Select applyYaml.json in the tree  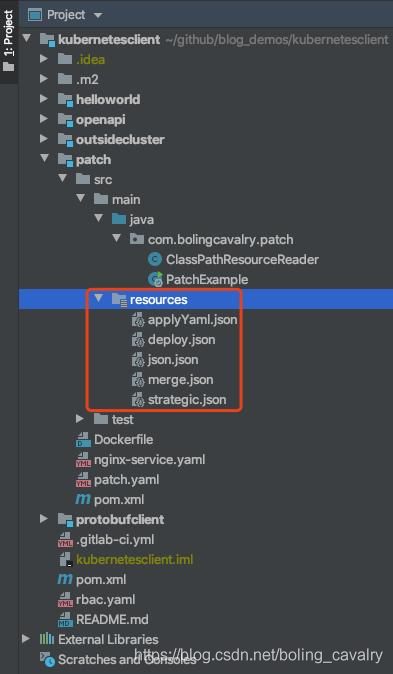[193, 320]
